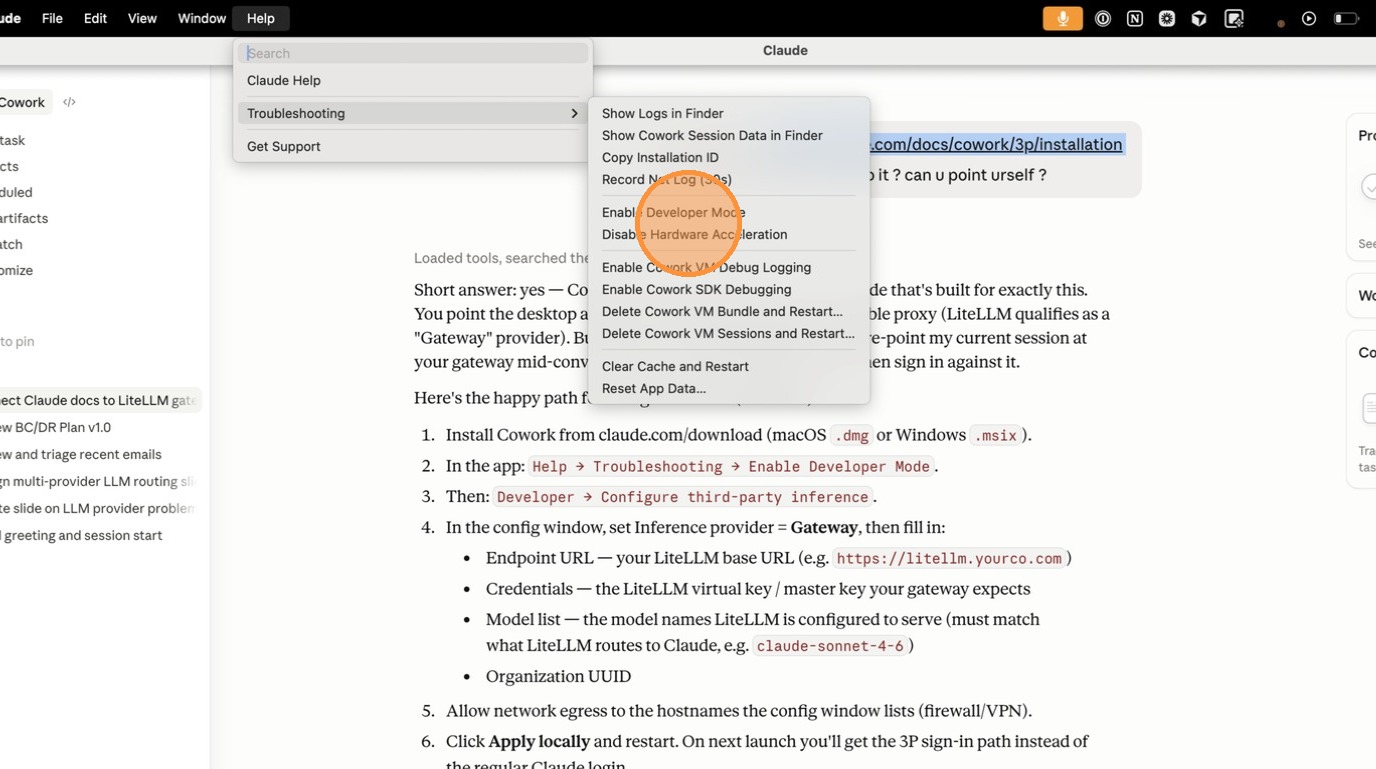
Task: Click the Projects item in the sidebar
Action: point(10,166)
